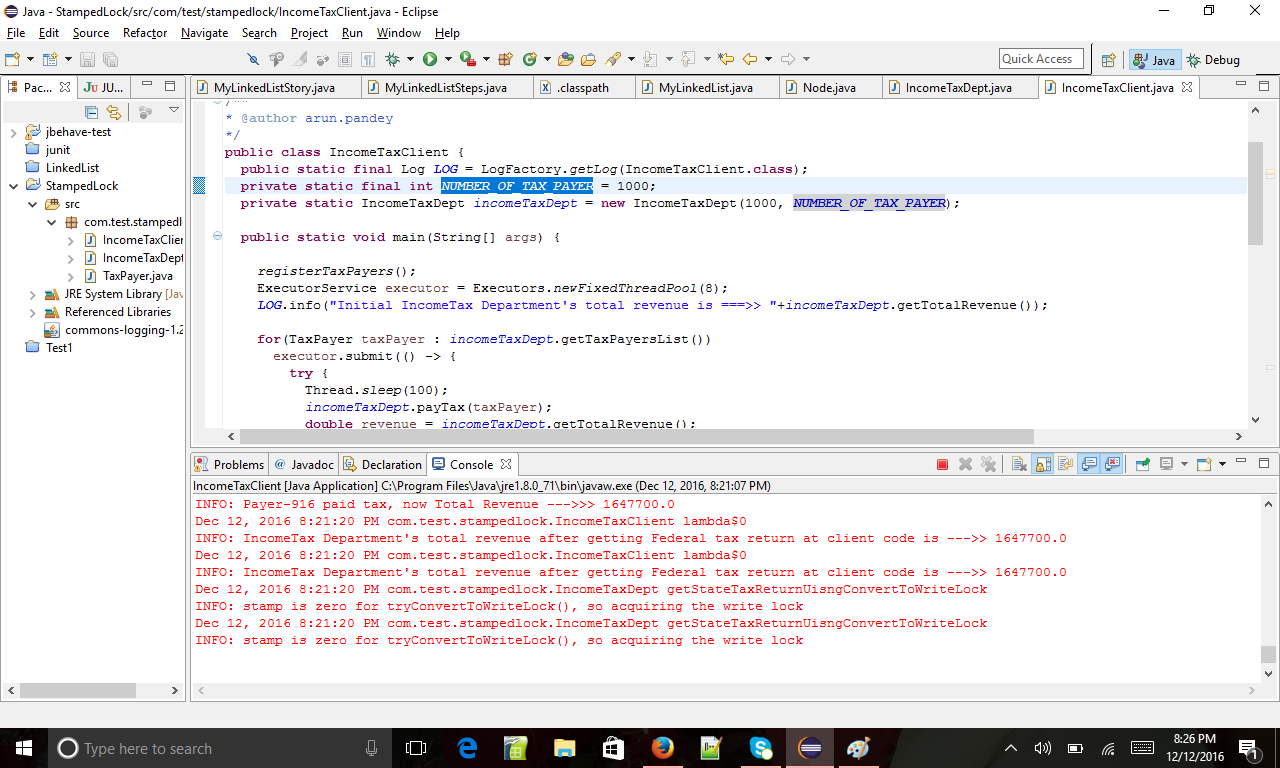The width and height of the screenshot is (1280, 768).
Task: Click the editor's horizontal scrollbar
Action: (x=636, y=437)
